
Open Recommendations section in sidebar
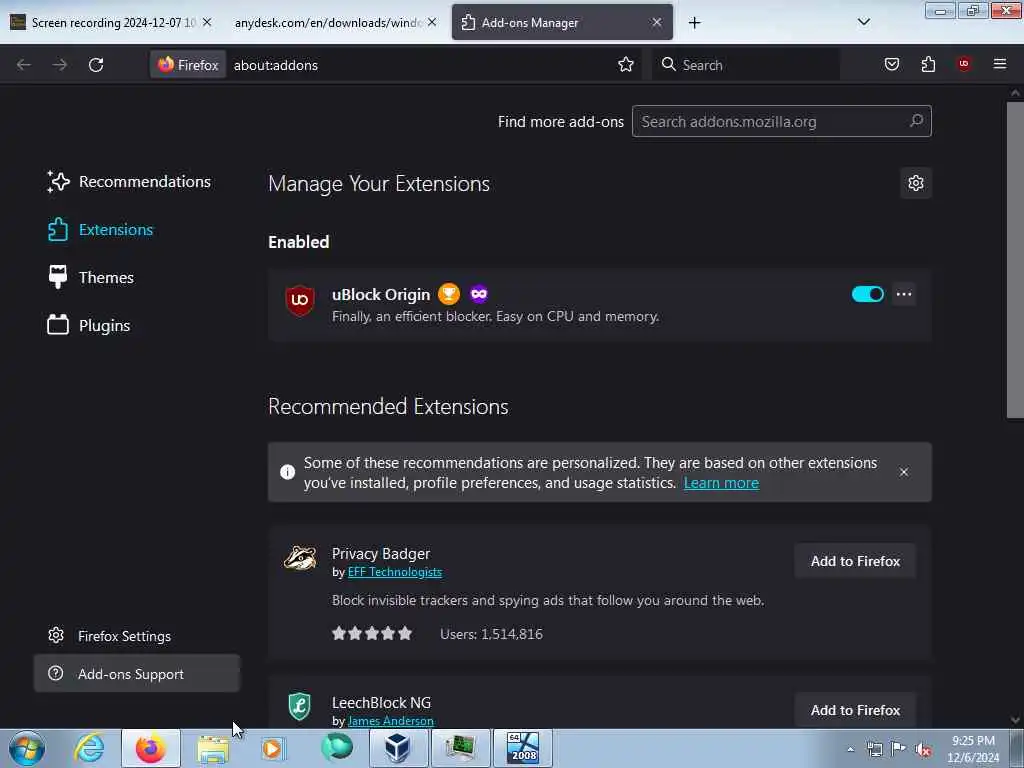click(129, 182)
